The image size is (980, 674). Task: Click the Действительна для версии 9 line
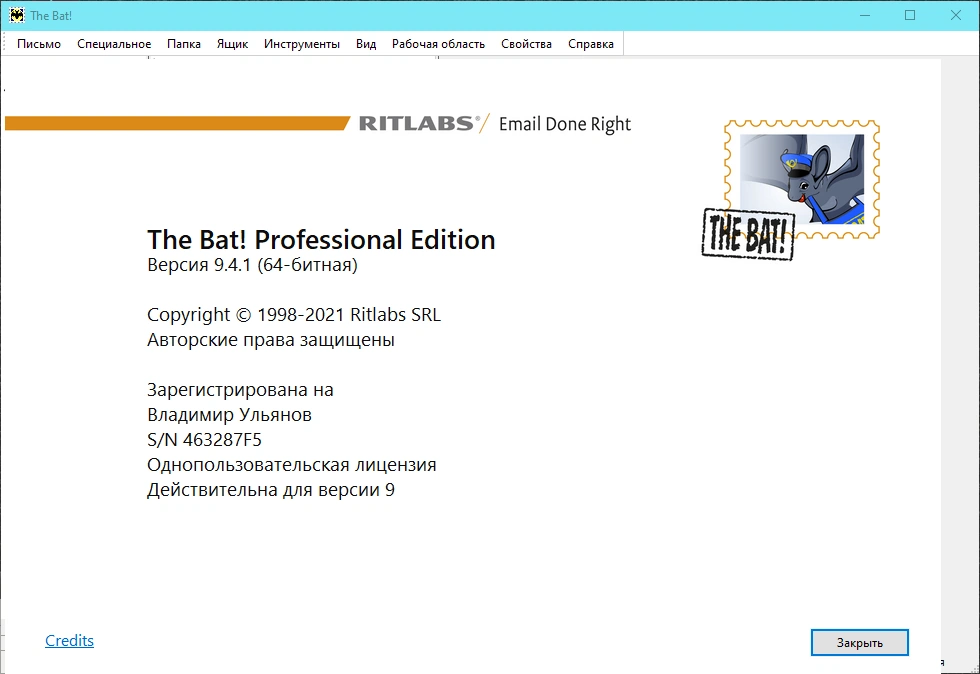point(271,490)
